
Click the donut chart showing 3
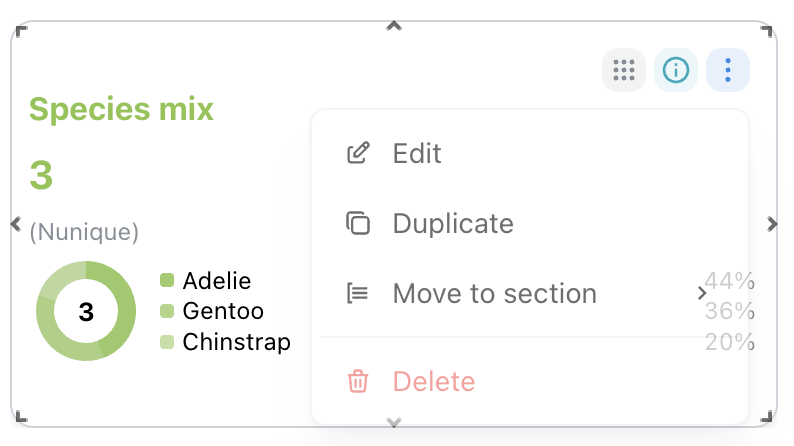(x=86, y=311)
